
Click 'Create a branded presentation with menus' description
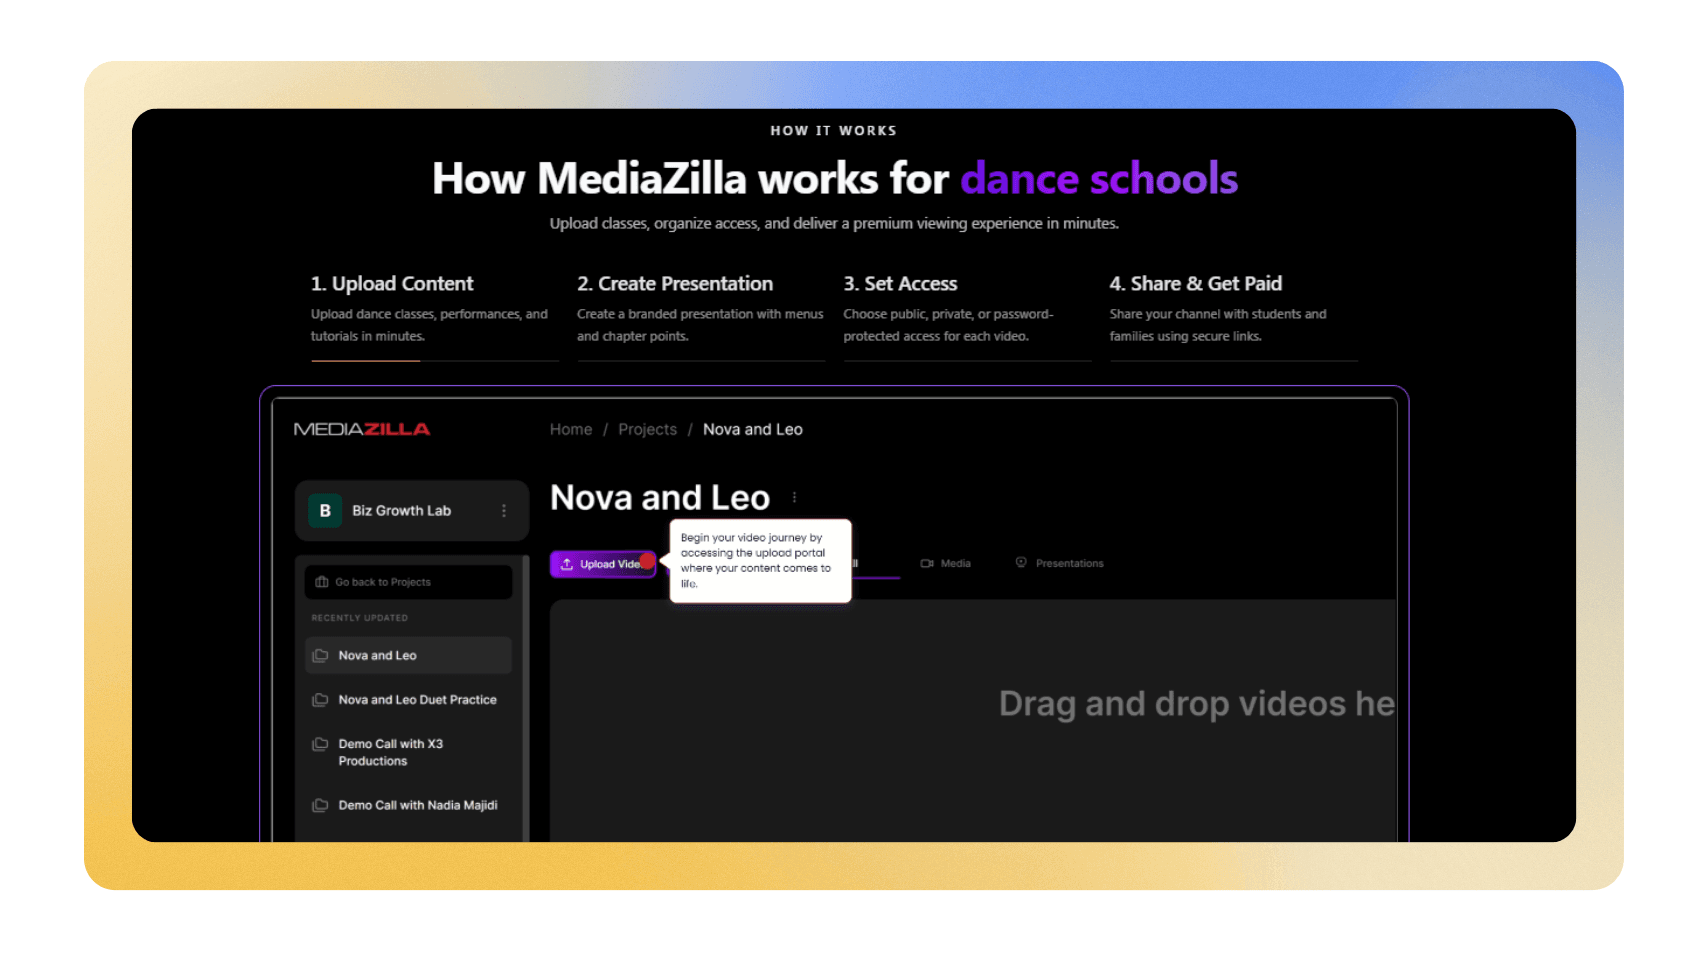click(700, 325)
